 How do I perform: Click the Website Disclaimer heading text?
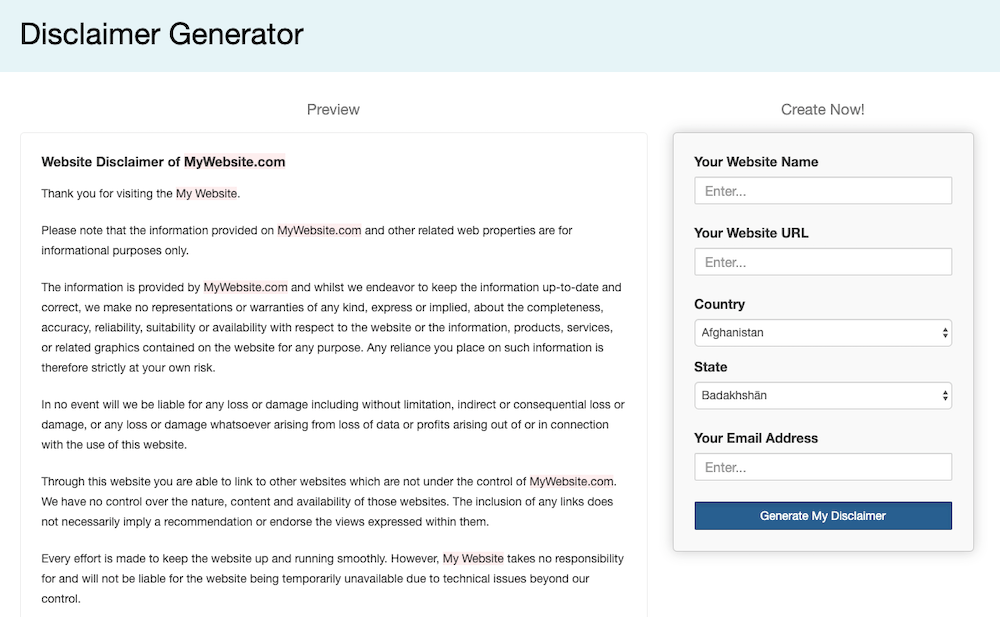[163, 162]
